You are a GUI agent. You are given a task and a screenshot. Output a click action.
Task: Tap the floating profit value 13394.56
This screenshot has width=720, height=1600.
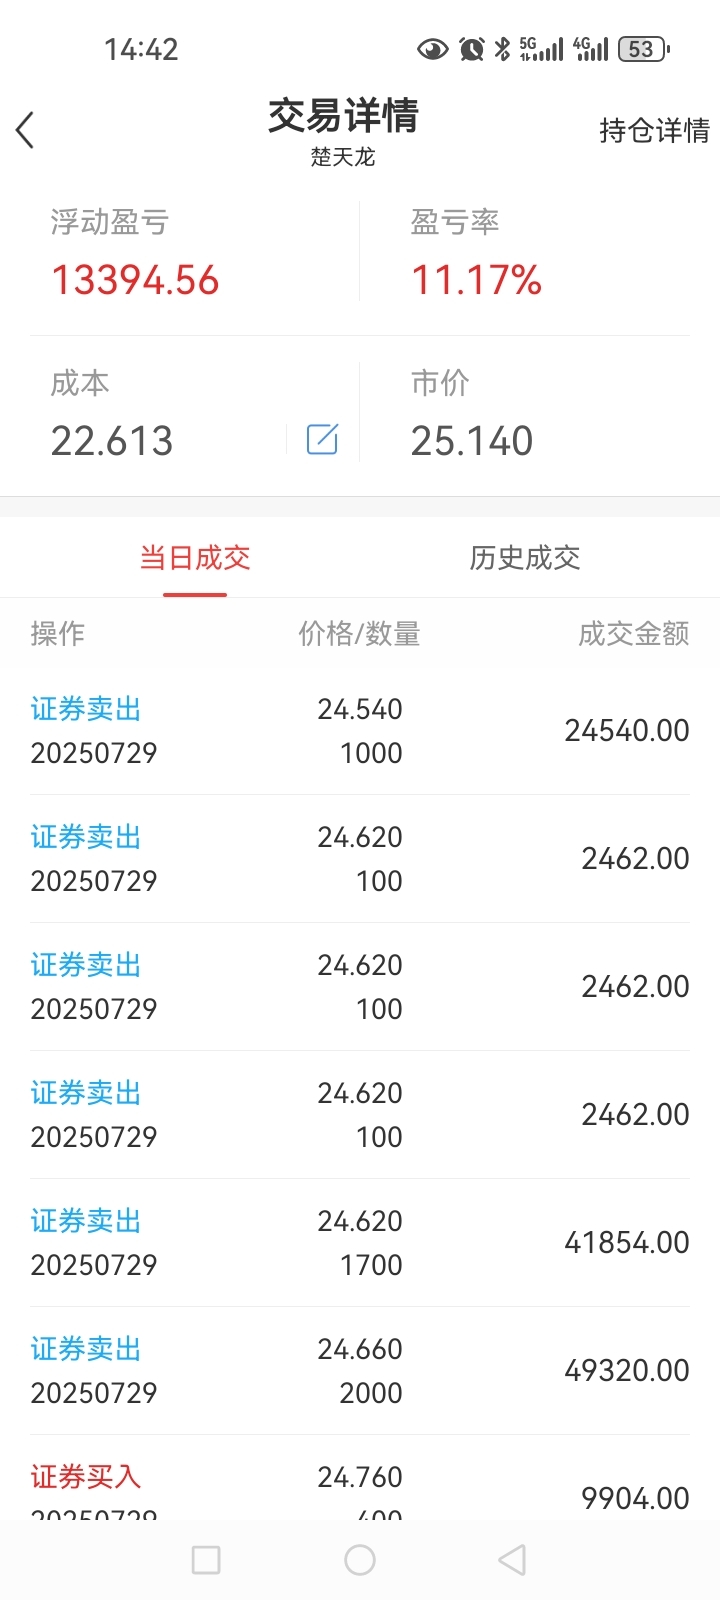pos(135,280)
